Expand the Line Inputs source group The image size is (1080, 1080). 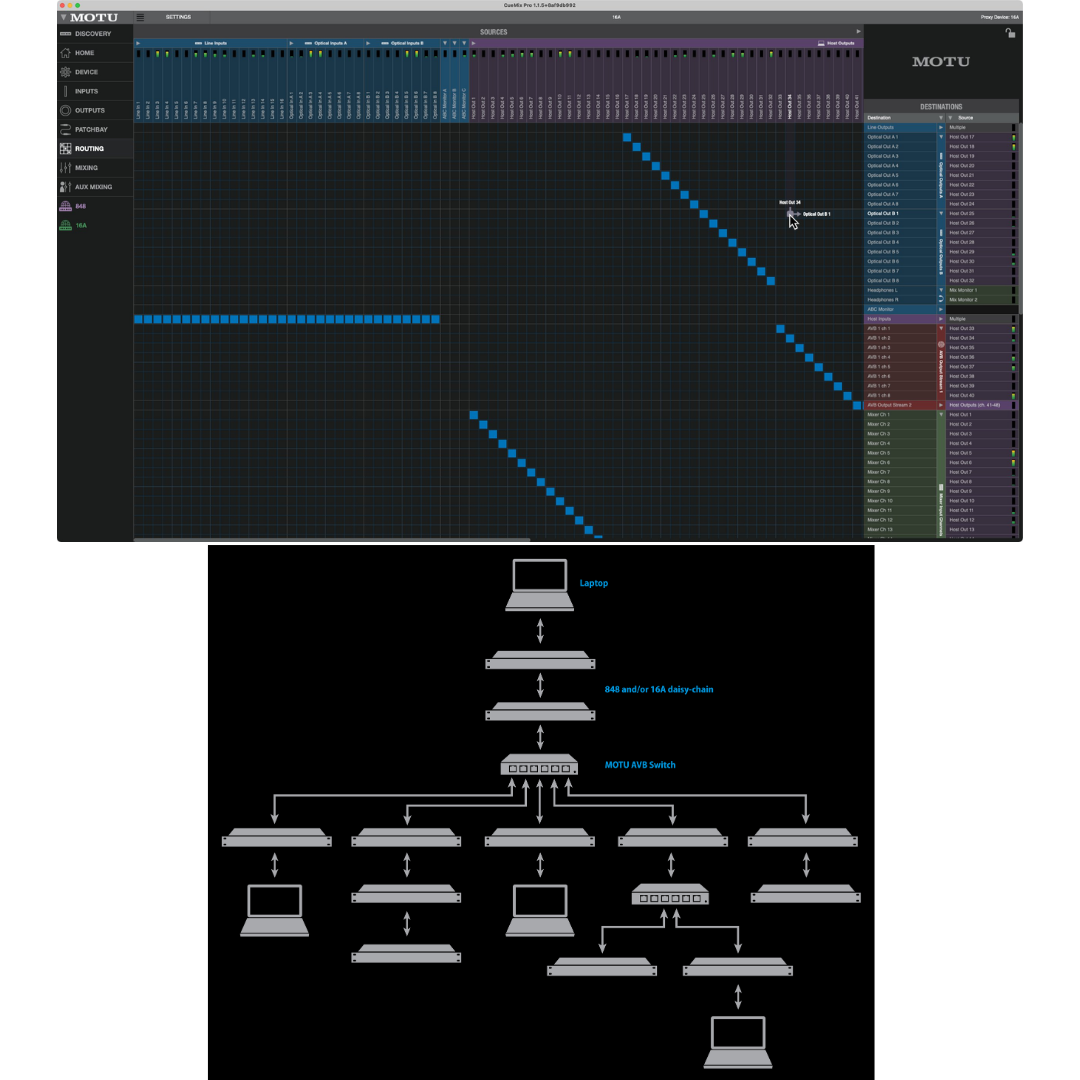click(138, 43)
